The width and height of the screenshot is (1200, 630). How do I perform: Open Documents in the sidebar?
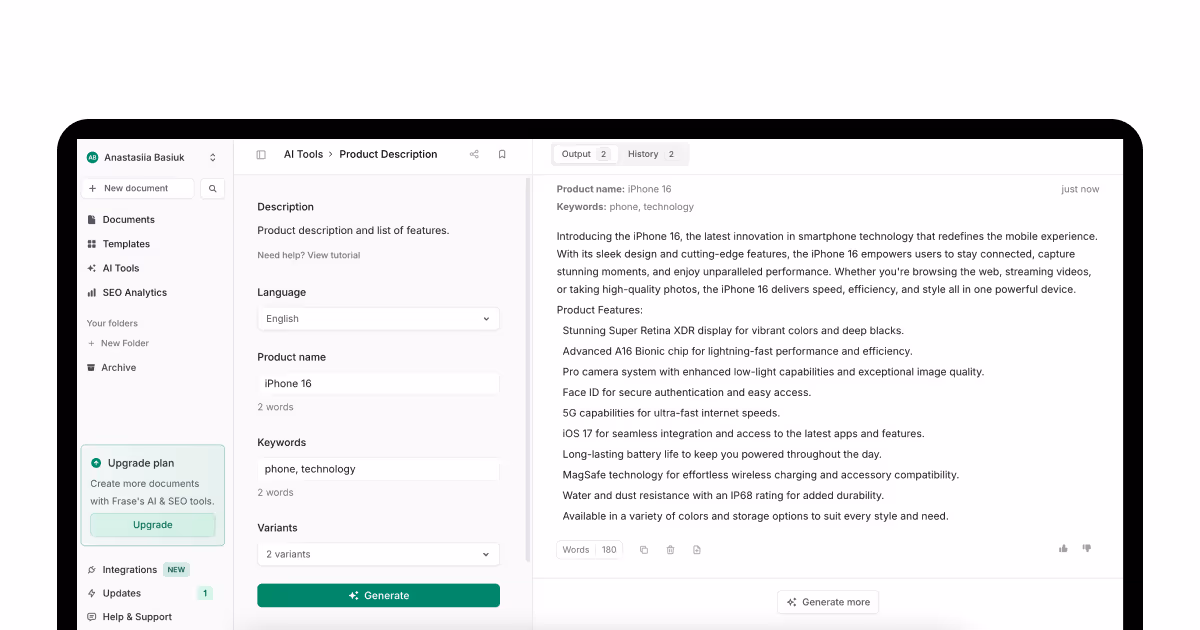(x=128, y=220)
